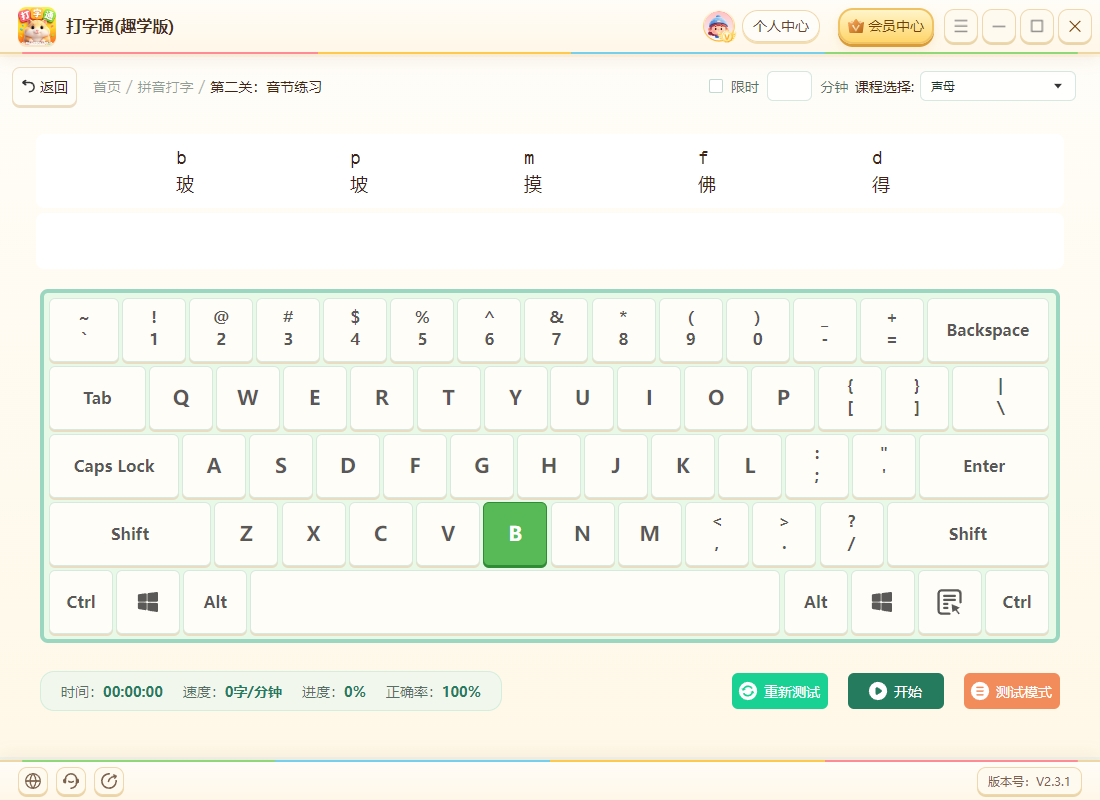Click the D key on keyboard

[x=348, y=466]
